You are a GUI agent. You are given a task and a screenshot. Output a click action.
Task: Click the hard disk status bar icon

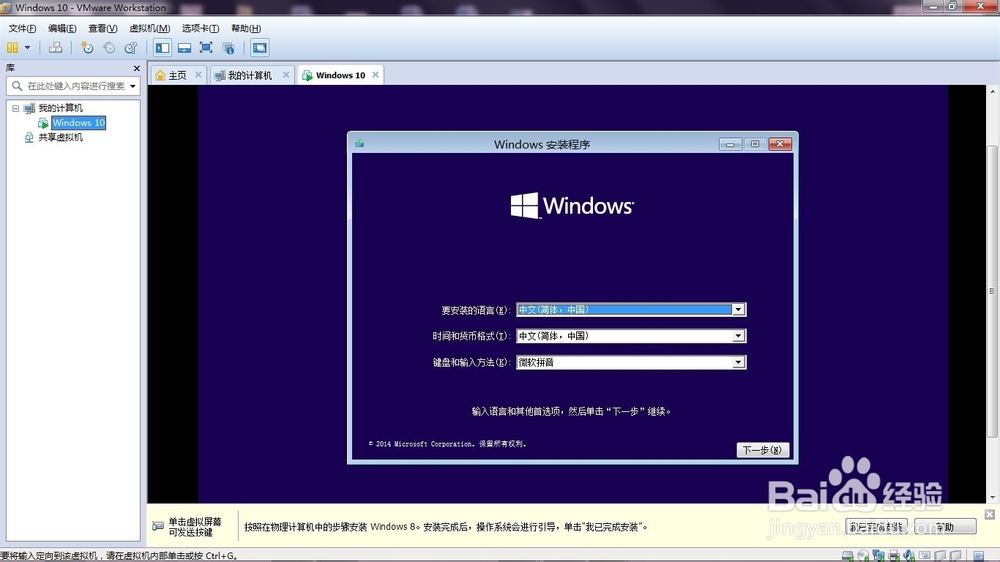848,556
